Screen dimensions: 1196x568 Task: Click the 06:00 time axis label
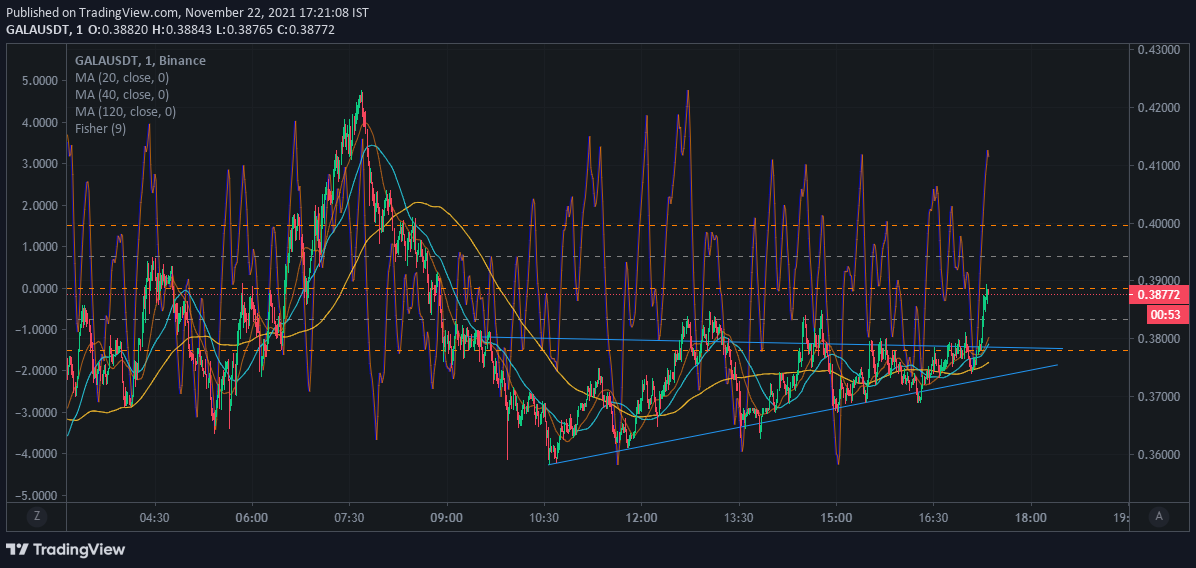coord(252,517)
